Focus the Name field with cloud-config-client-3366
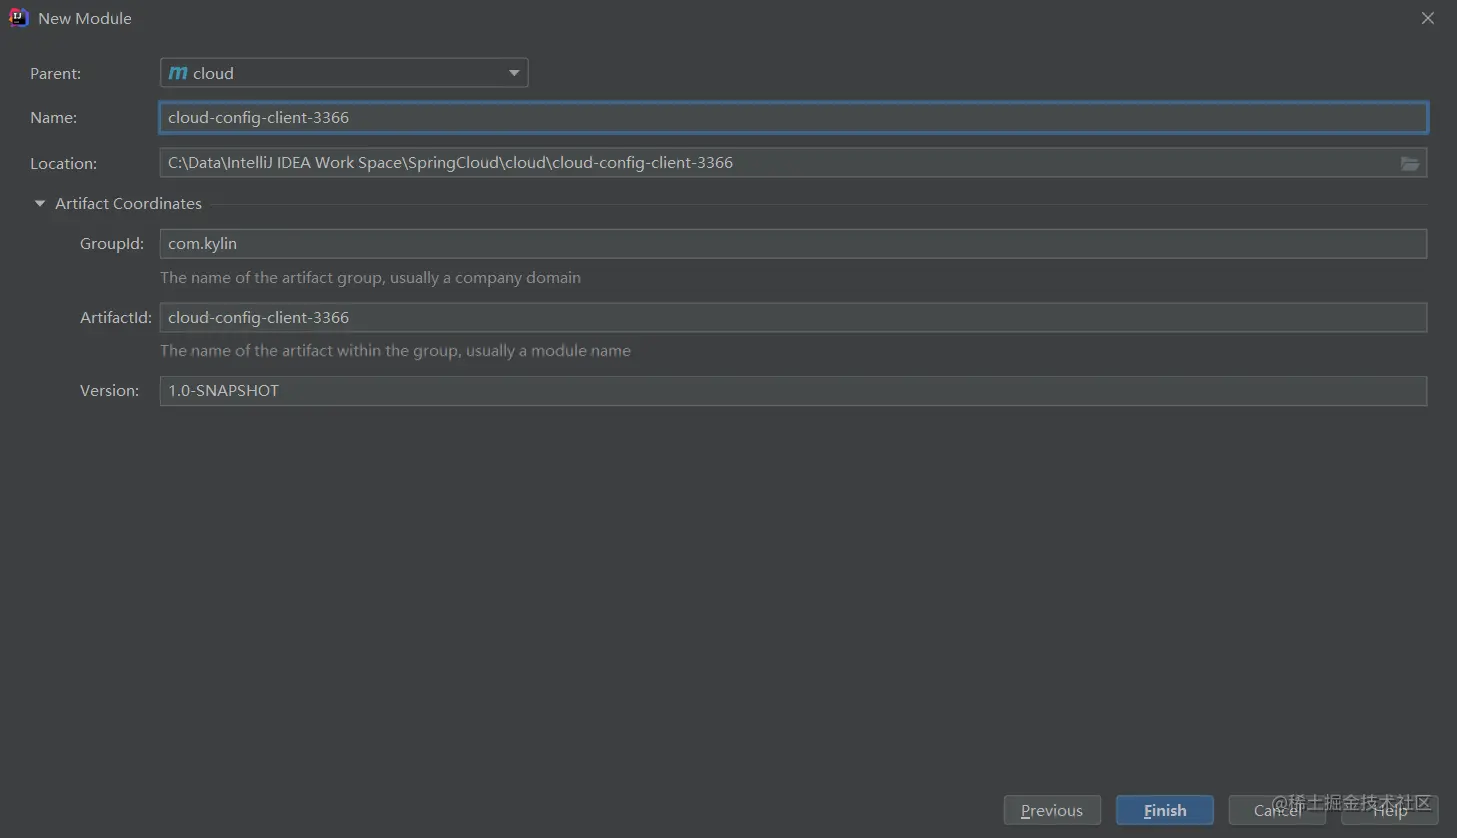The height and width of the screenshot is (838, 1457). 793,118
